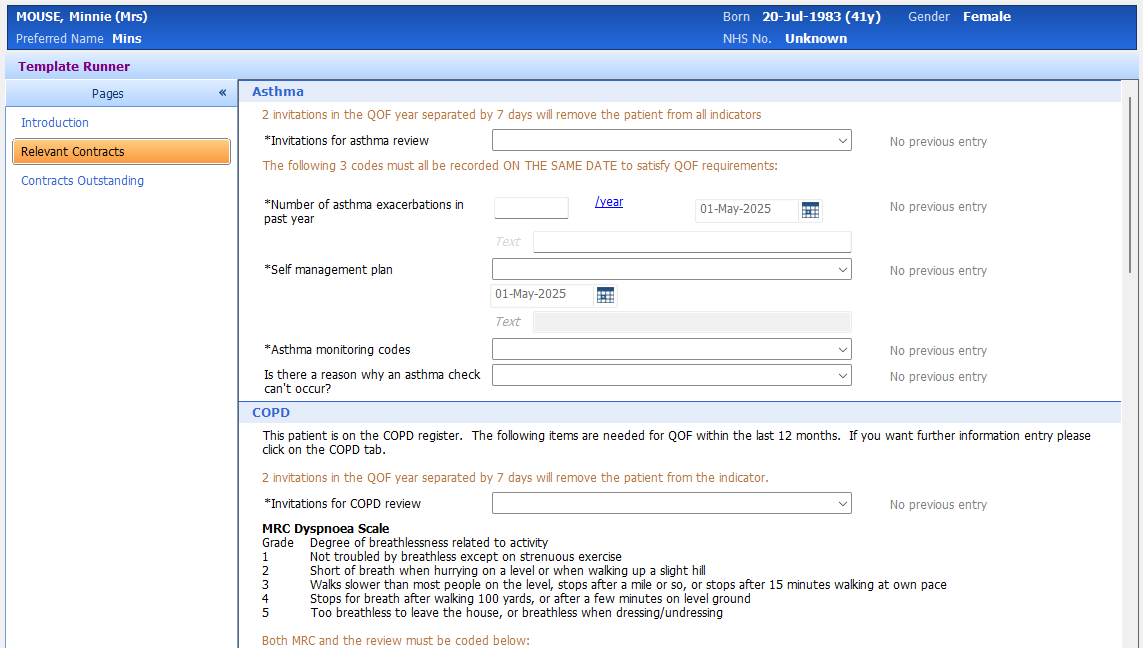
Task: Open reason asthma check can't occur dropdown
Action: click(671, 375)
